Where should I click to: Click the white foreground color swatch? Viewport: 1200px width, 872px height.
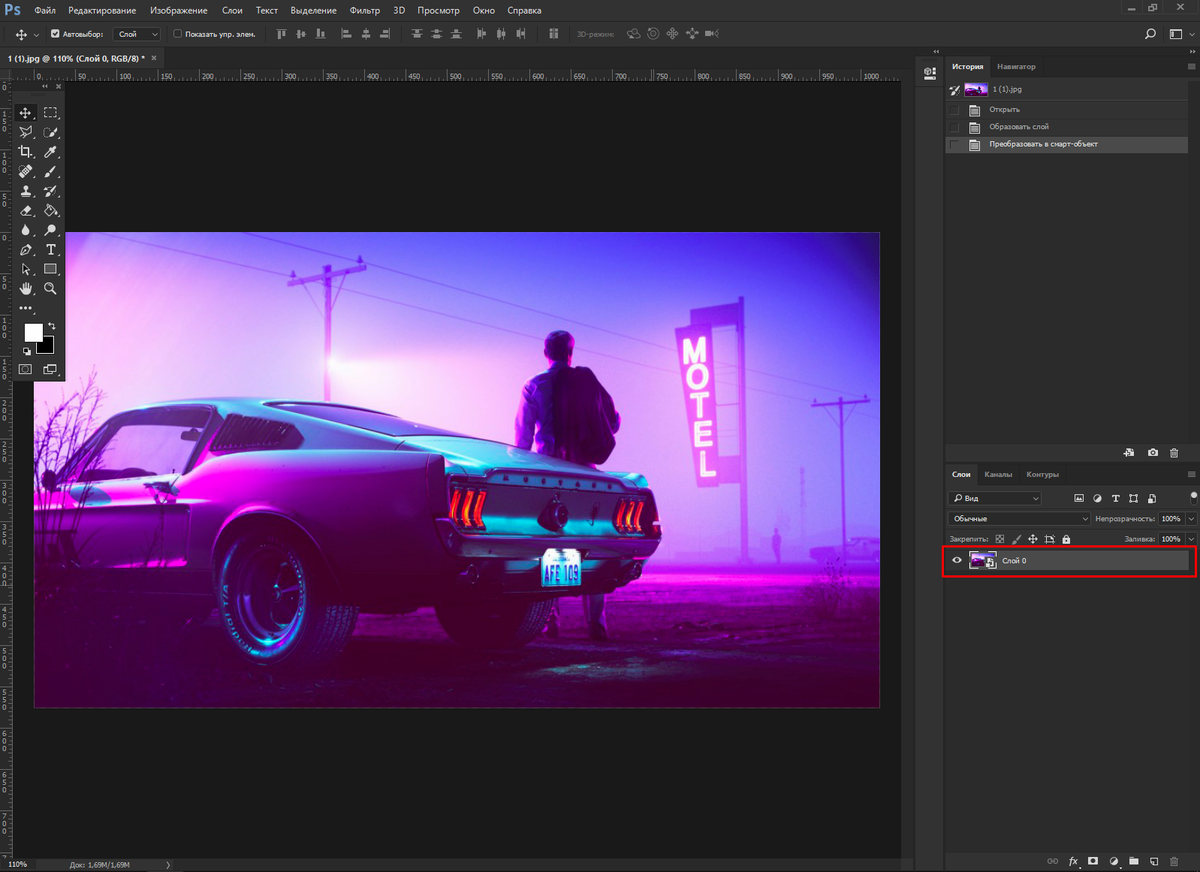pos(33,332)
